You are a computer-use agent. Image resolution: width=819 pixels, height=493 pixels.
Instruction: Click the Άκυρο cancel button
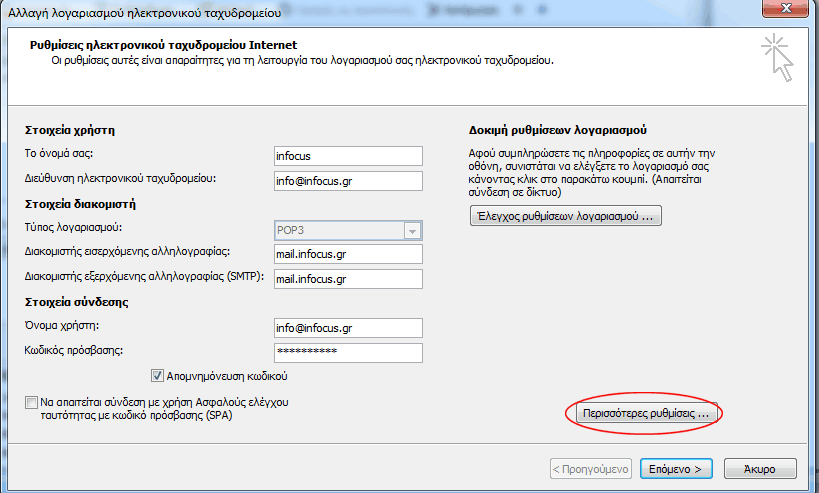pos(760,469)
